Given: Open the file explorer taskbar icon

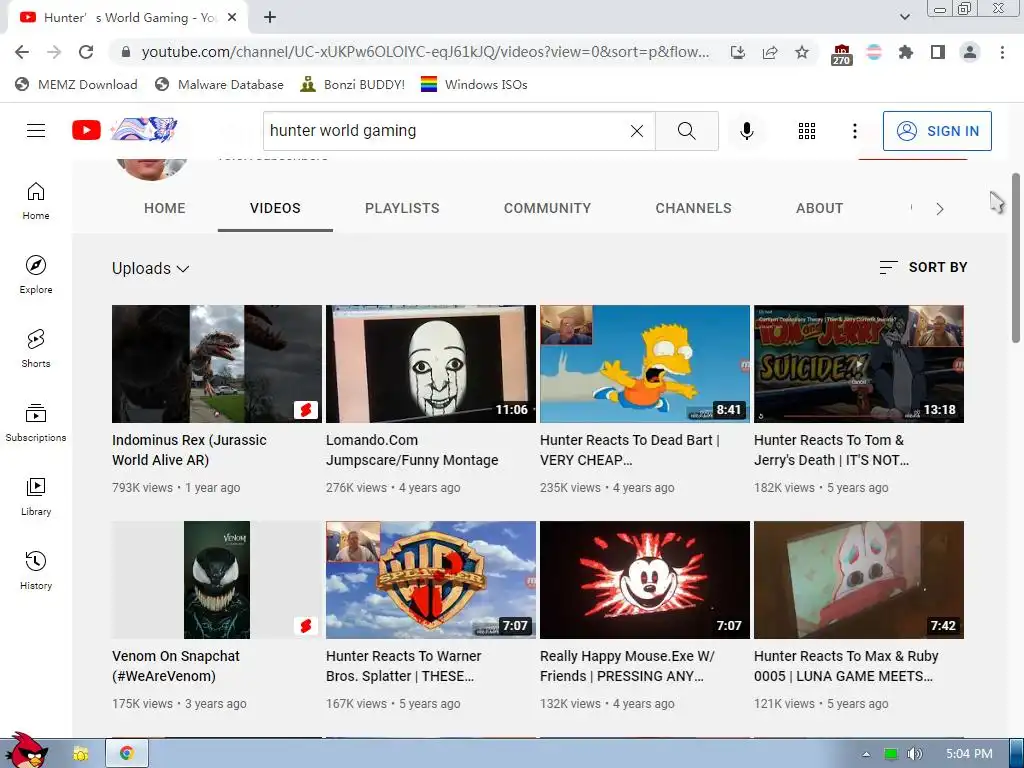Looking at the screenshot, I should coord(81,754).
